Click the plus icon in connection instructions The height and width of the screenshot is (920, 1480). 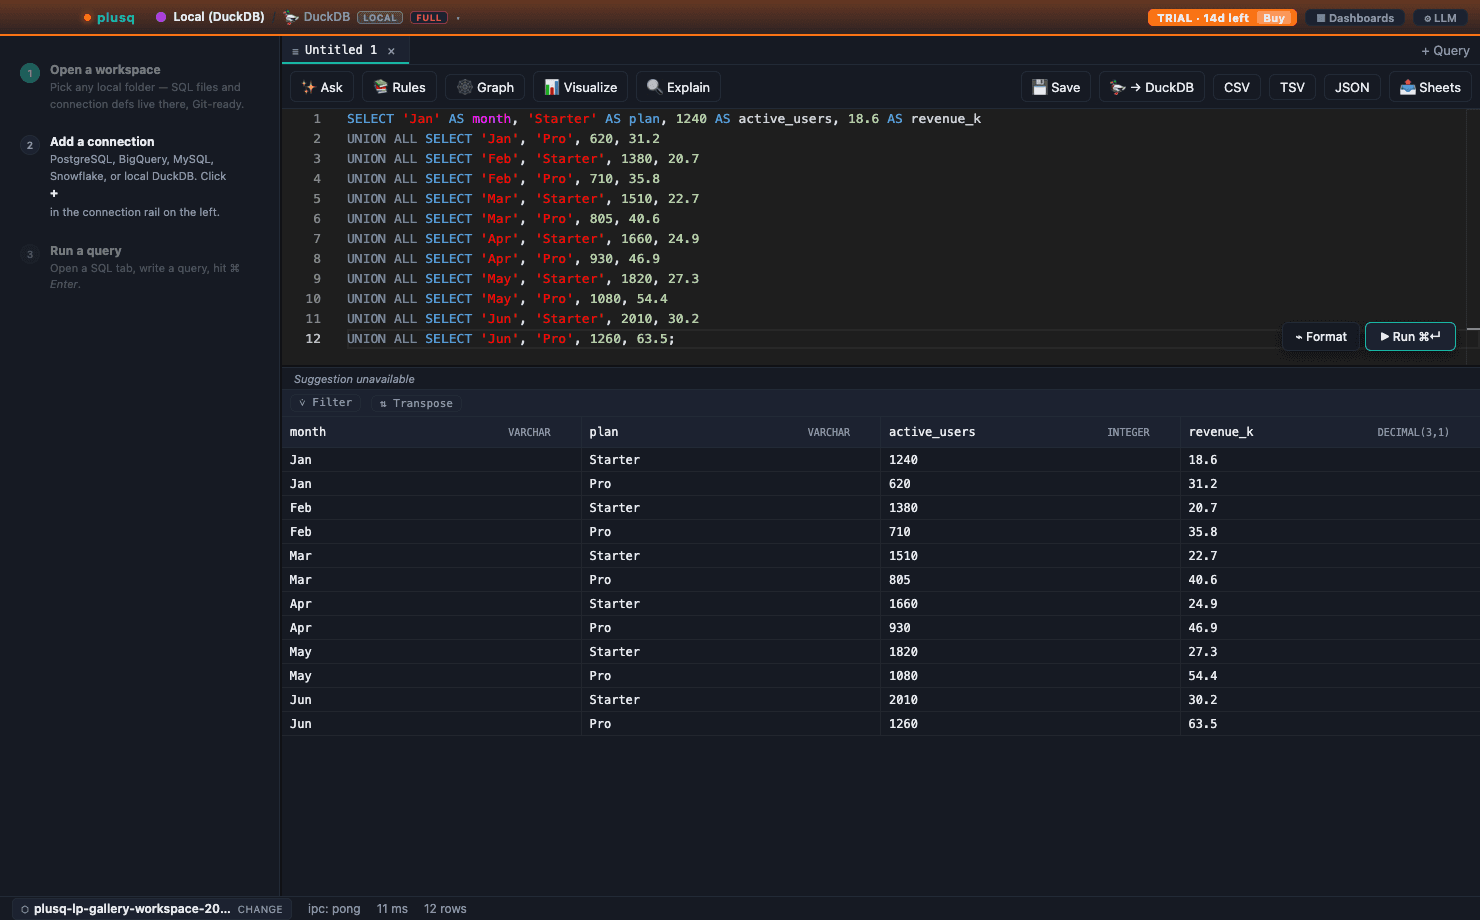[54, 194]
